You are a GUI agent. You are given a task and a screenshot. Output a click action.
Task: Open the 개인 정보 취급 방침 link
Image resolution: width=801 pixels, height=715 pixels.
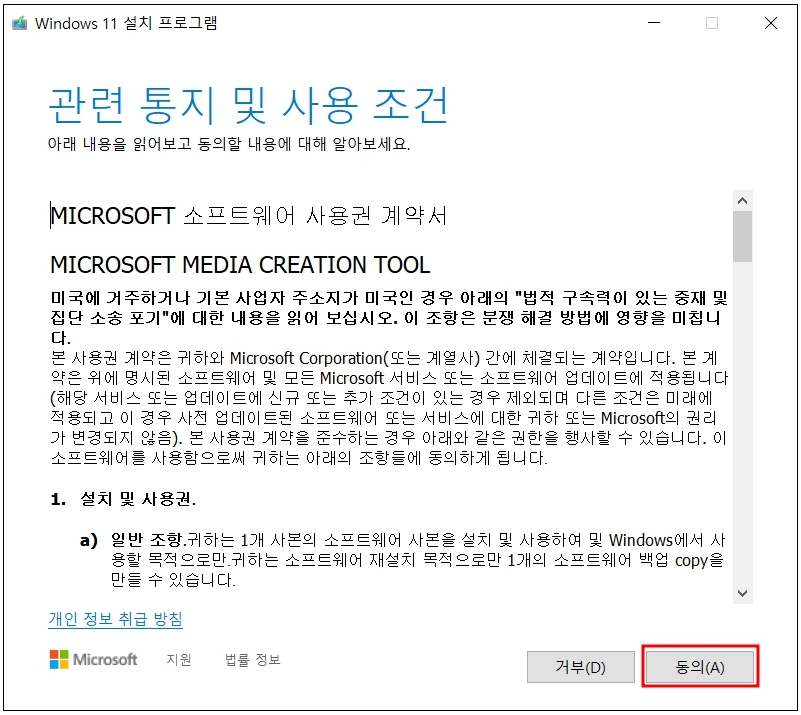(x=115, y=619)
